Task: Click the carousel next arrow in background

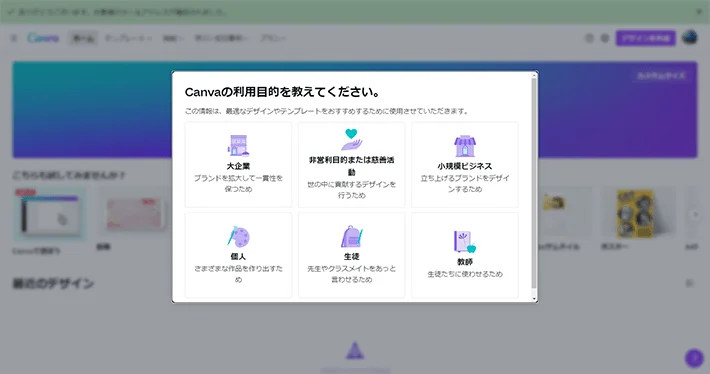Action: pos(695,214)
